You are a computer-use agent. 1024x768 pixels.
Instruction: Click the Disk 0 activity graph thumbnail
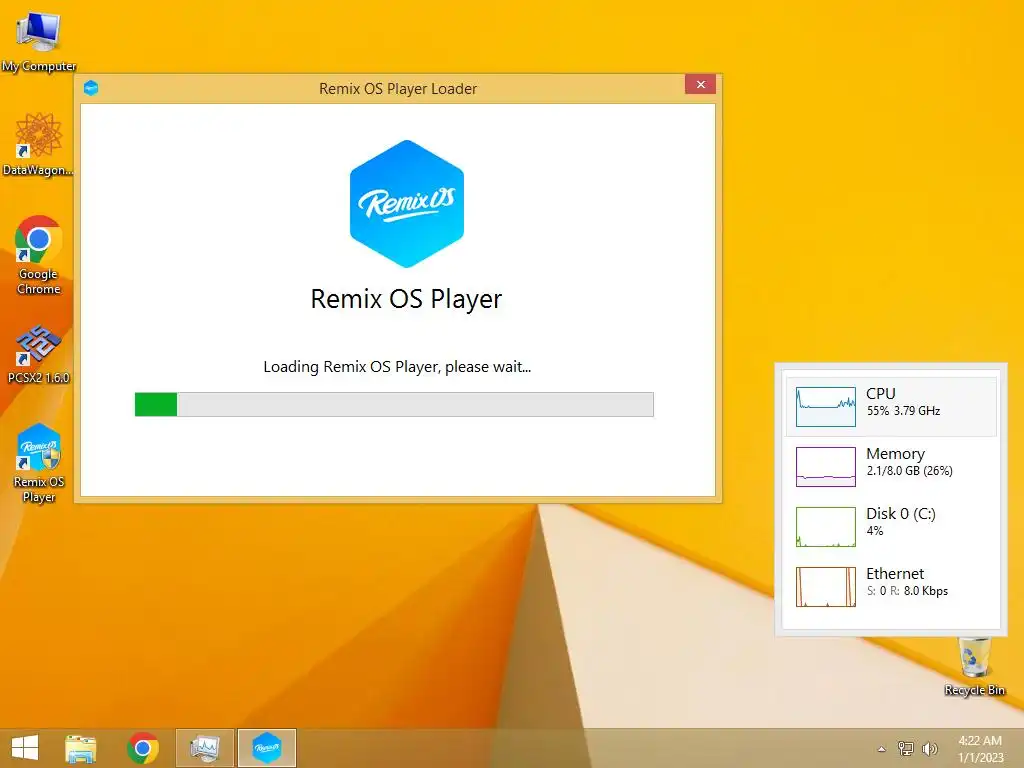(x=825, y=527)
